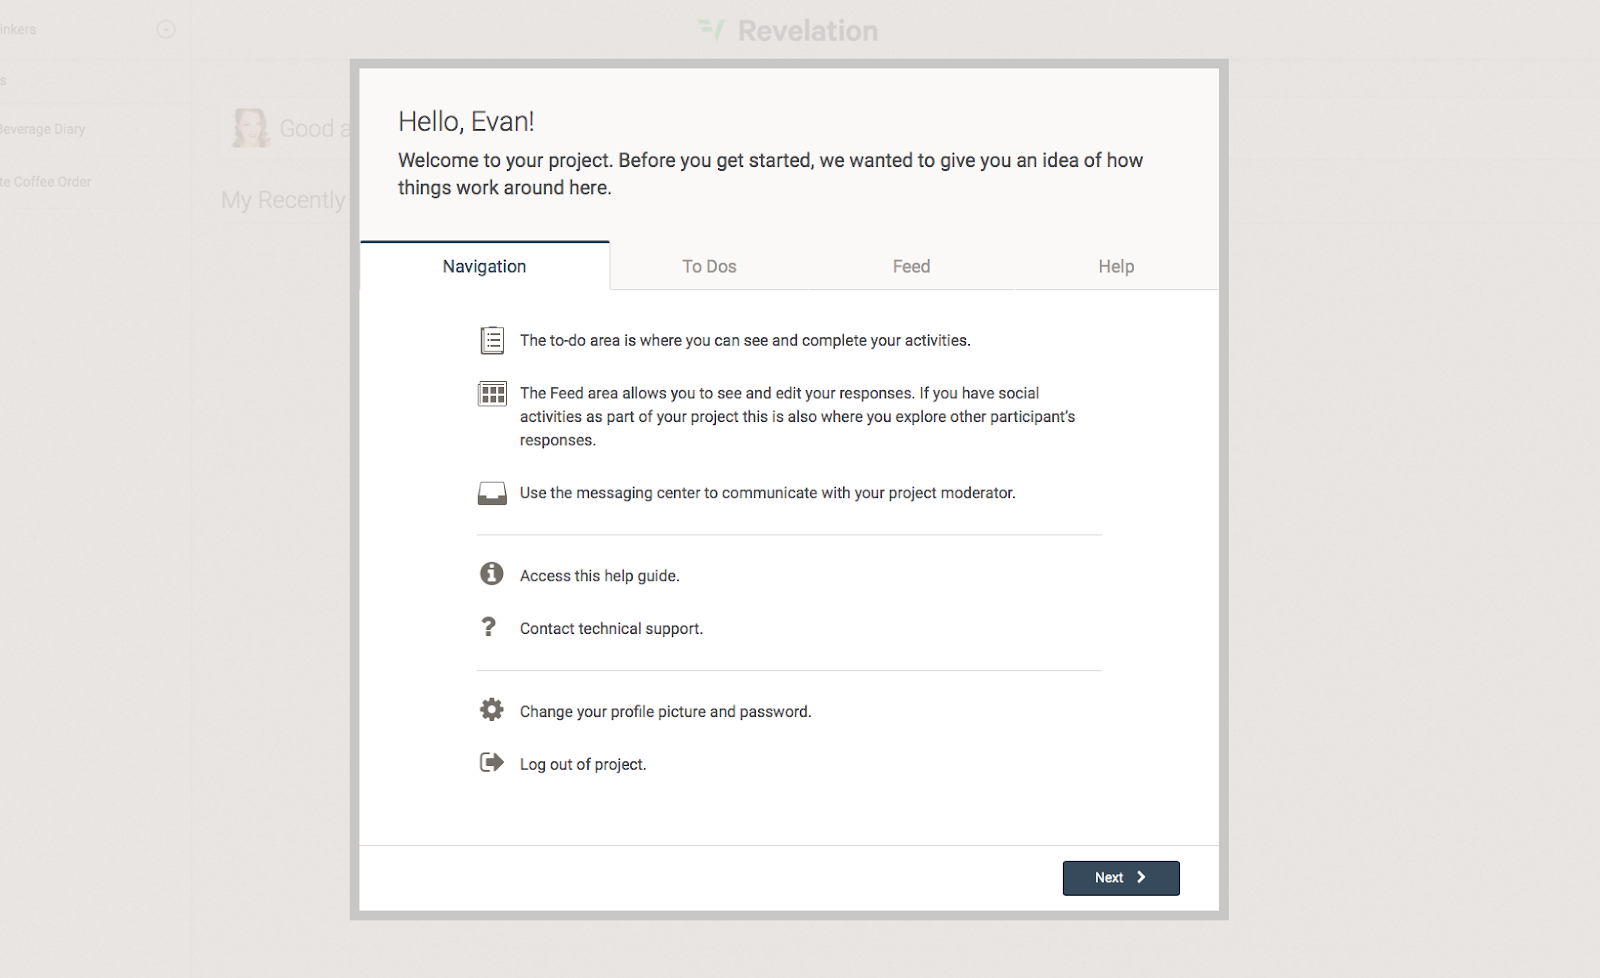
Task: Click the info circle help guide icon
Action: pos(491,573)
